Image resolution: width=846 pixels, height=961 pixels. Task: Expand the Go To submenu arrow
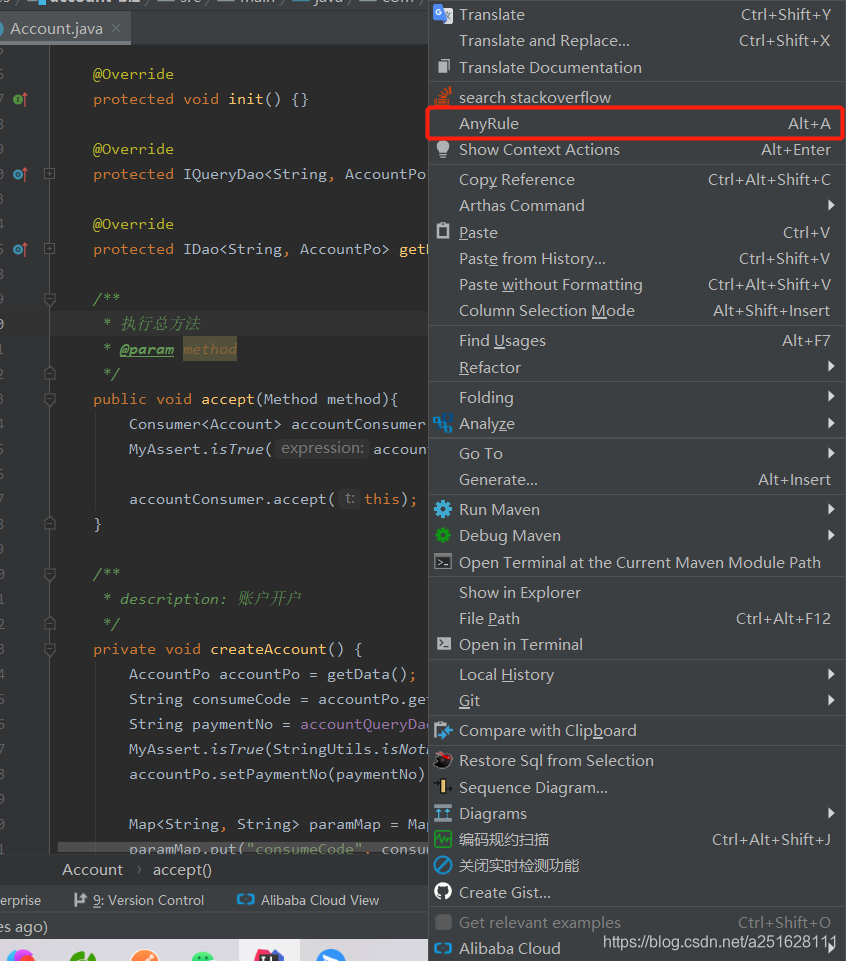click(831, 453)
